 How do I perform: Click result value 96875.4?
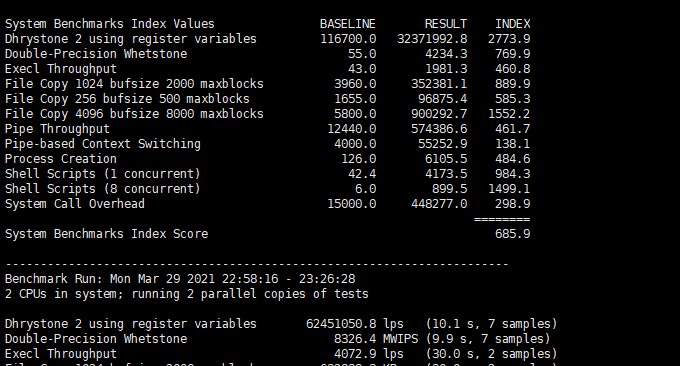click(443, 99)
